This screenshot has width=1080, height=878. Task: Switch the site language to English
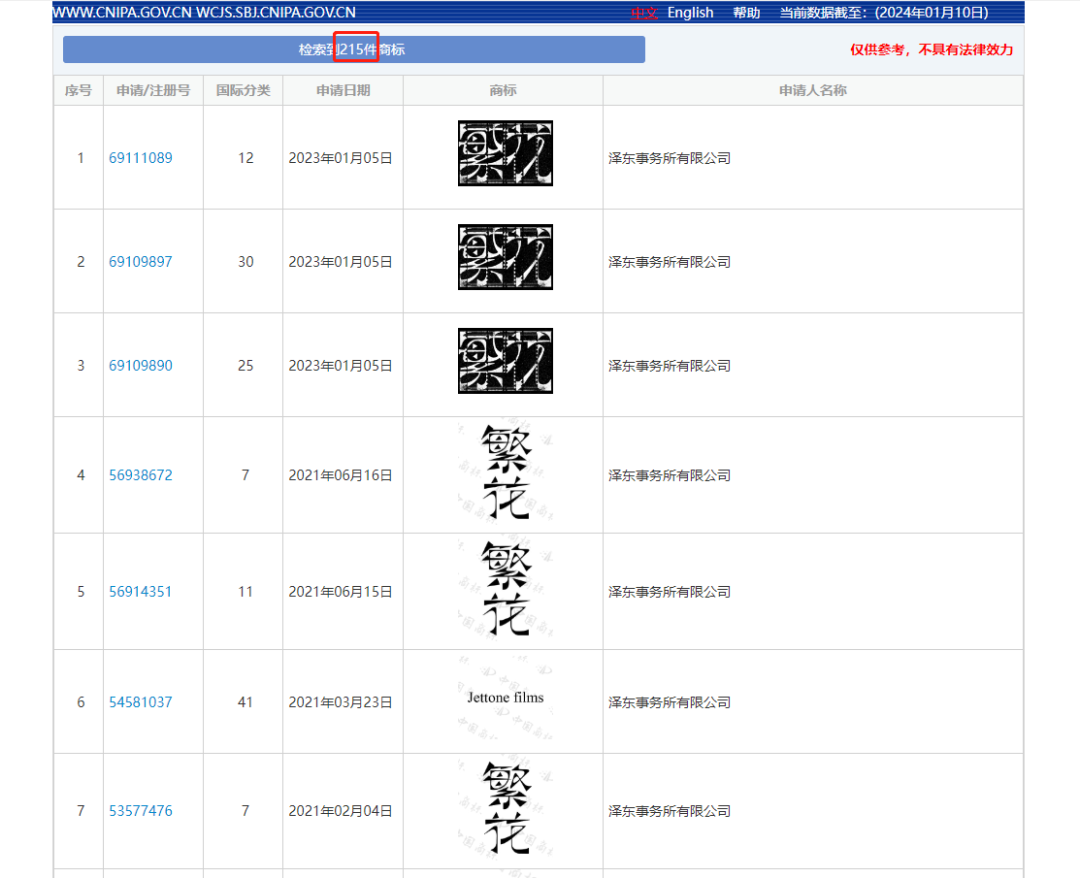click(x=690, y=13)
